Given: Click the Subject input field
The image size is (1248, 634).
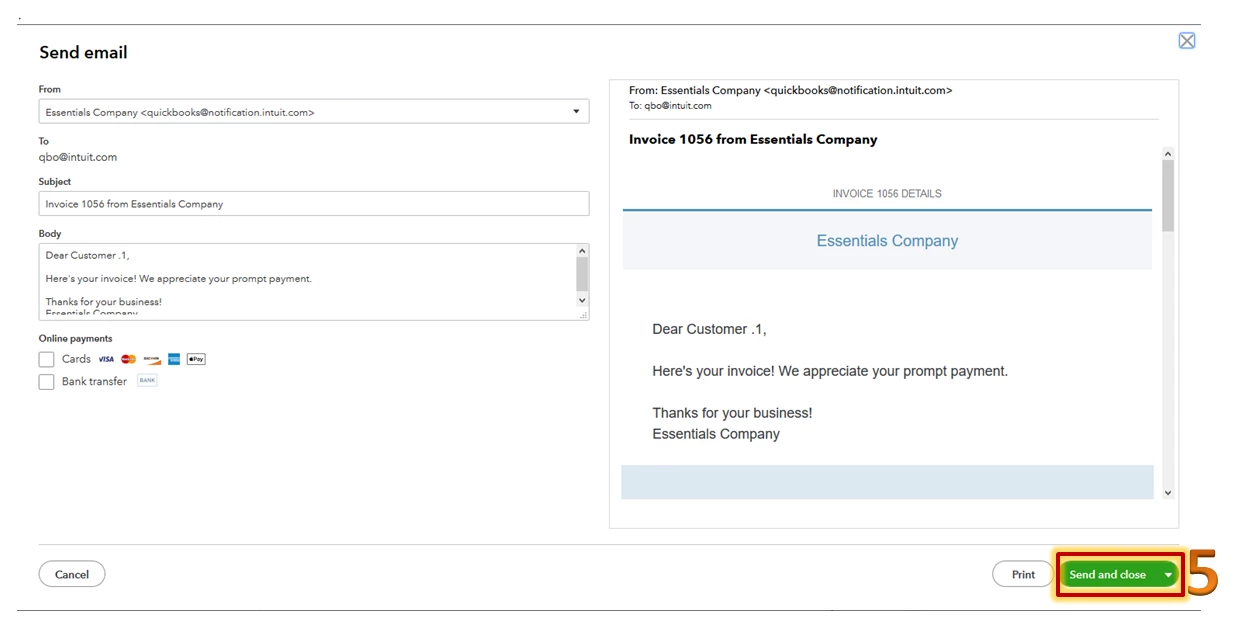Looking at the screenshot, I should tap(314, 204).
